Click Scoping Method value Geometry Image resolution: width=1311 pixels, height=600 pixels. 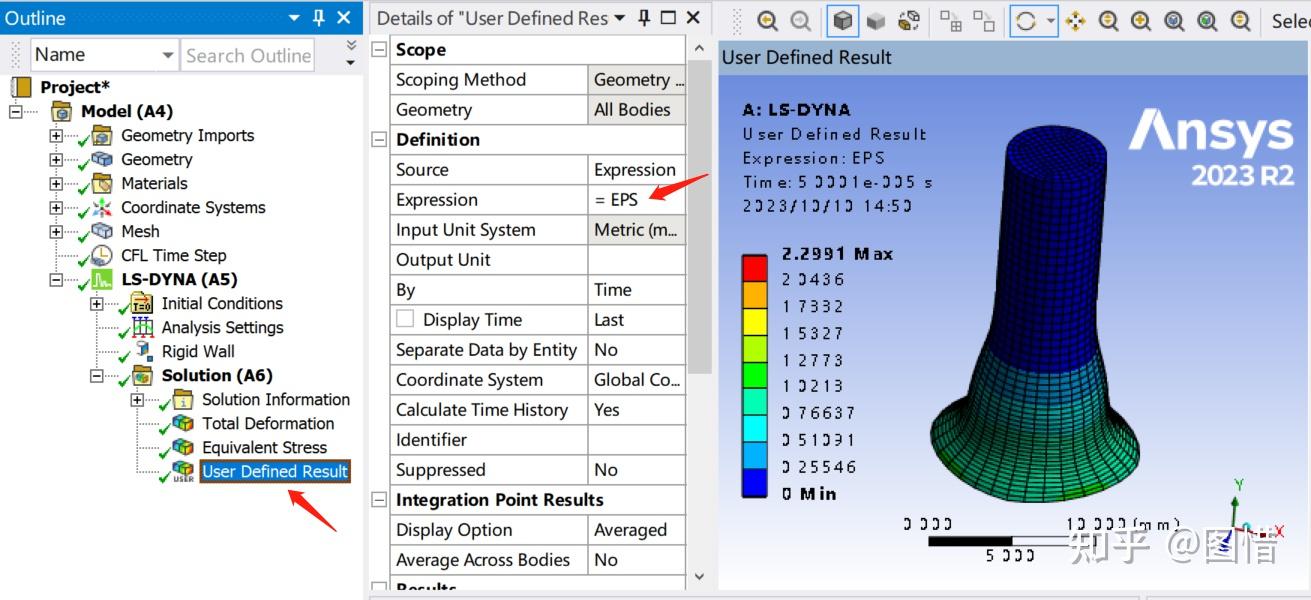637,79
